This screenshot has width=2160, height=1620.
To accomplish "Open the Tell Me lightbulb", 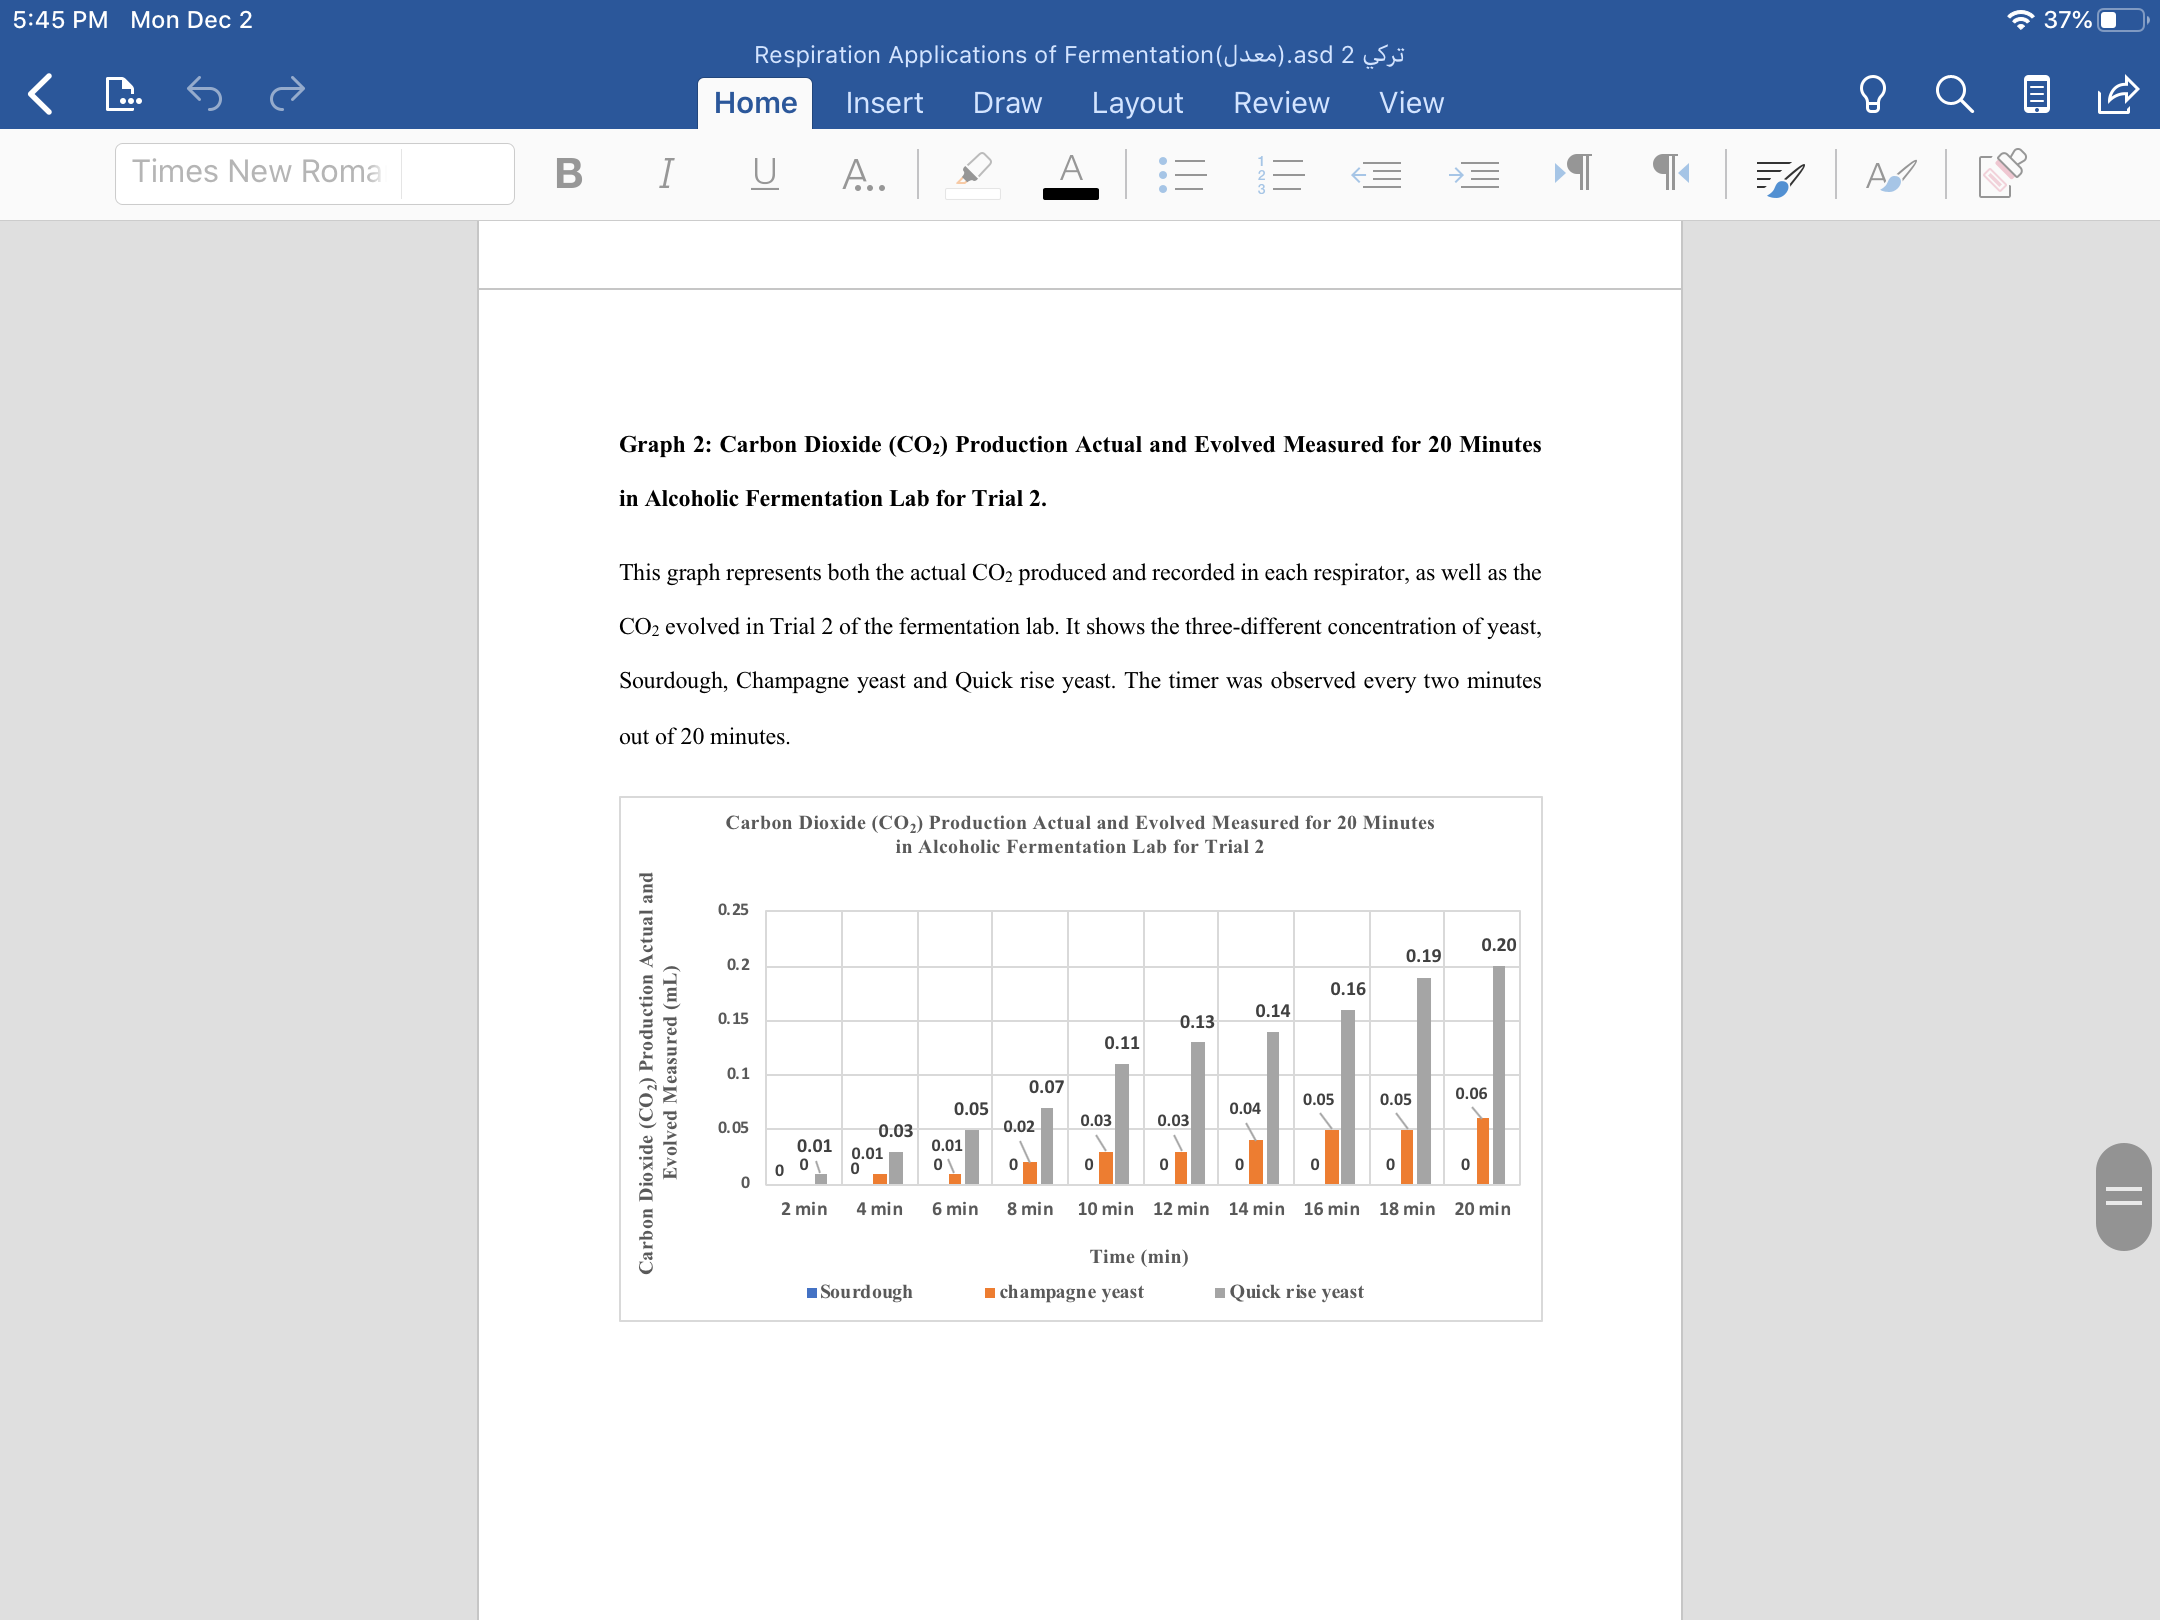I will (x=1872, y=94).
